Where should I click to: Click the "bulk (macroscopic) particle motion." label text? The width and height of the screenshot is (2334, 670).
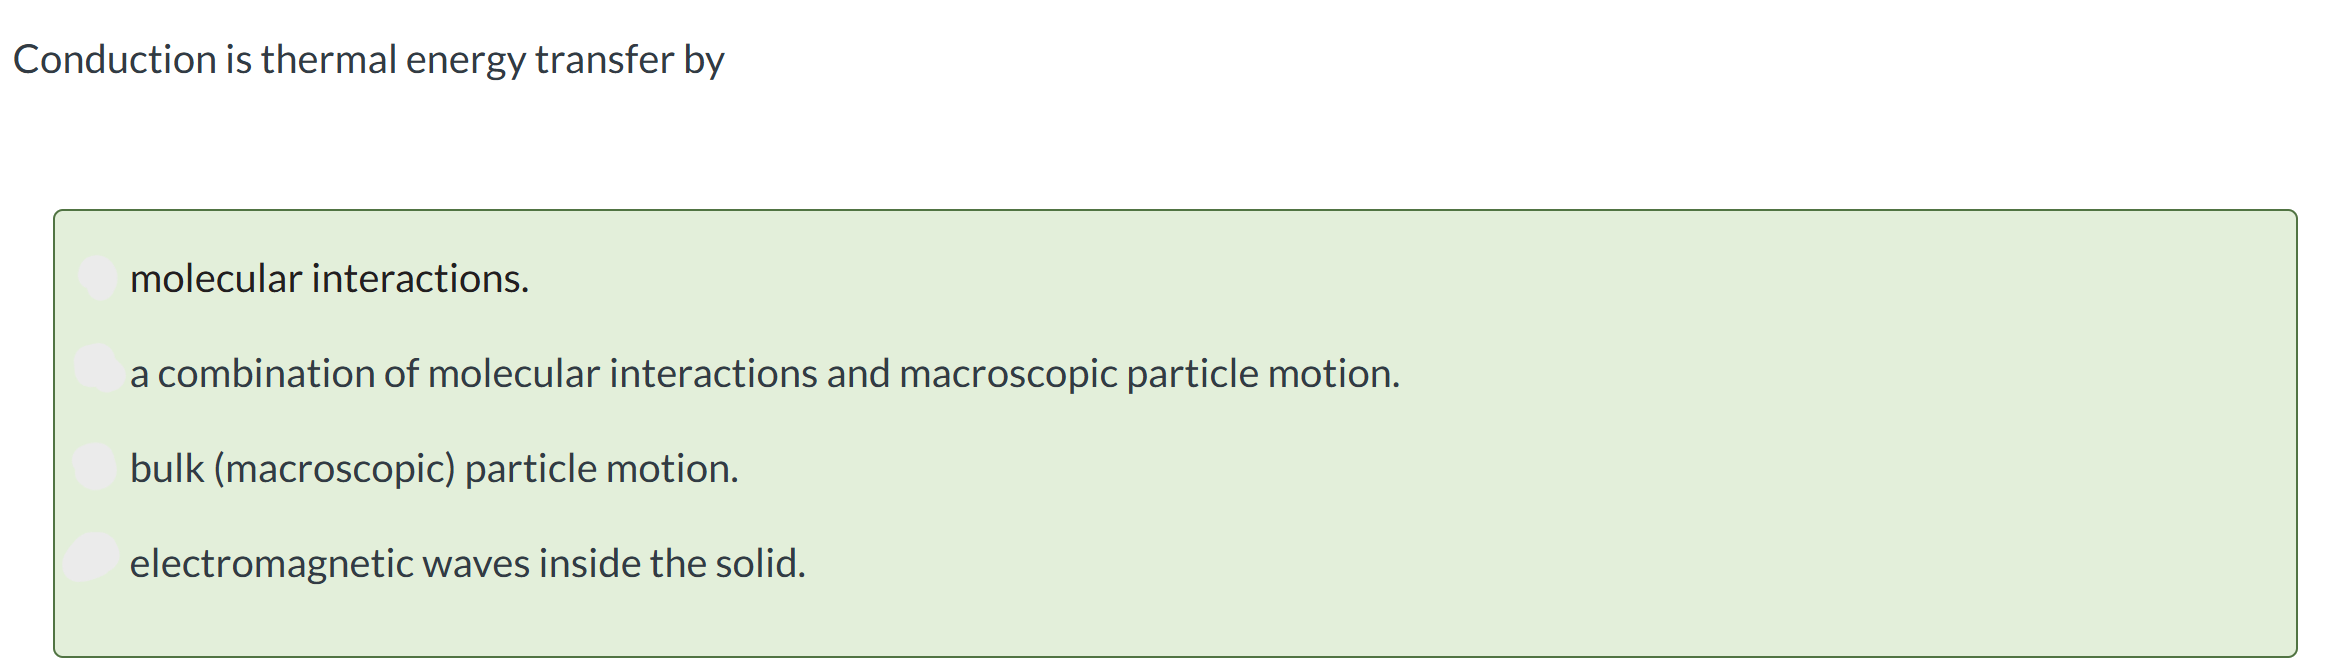point(434,468)
